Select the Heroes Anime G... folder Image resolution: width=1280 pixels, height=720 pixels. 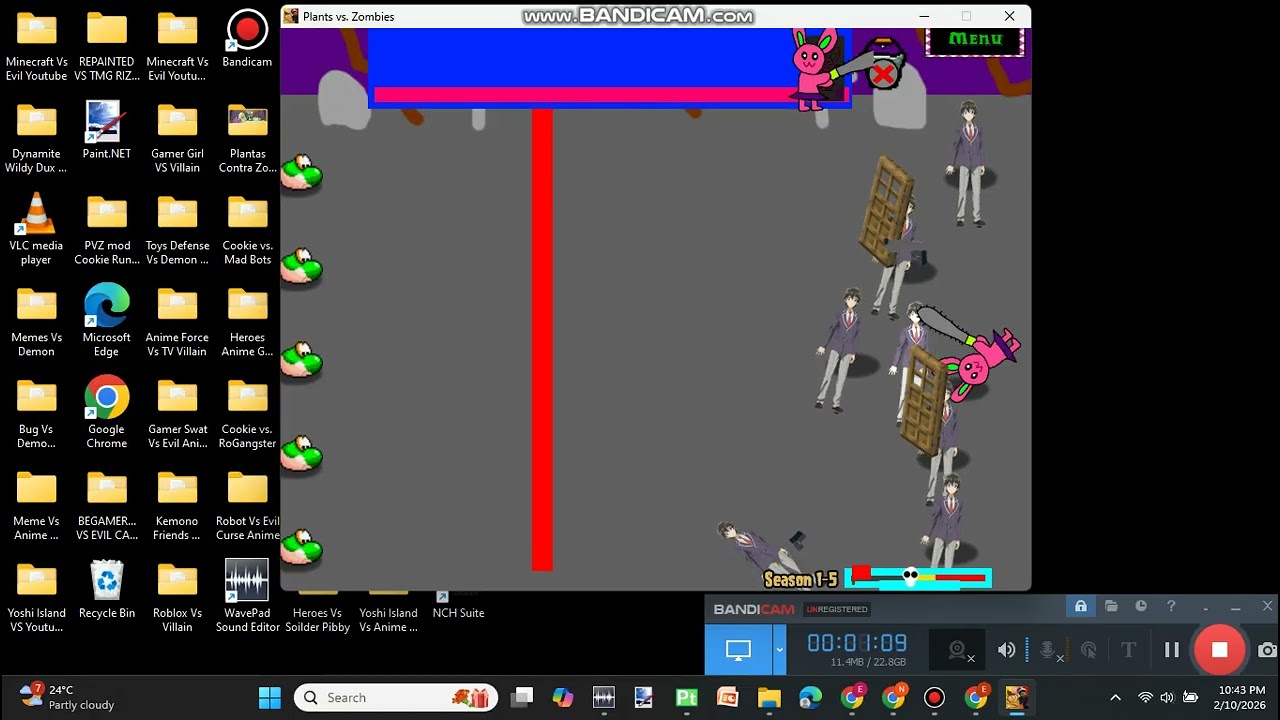247,321
